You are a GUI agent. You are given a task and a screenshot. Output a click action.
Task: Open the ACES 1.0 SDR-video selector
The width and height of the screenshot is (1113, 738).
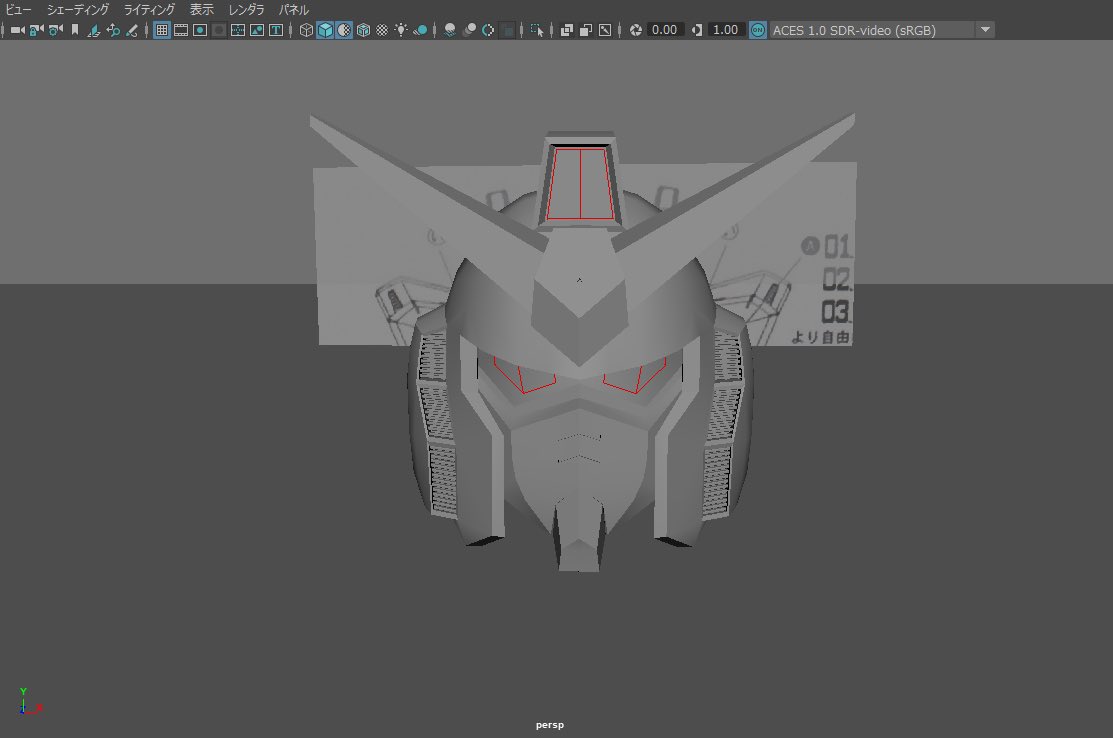click(870, 29)
